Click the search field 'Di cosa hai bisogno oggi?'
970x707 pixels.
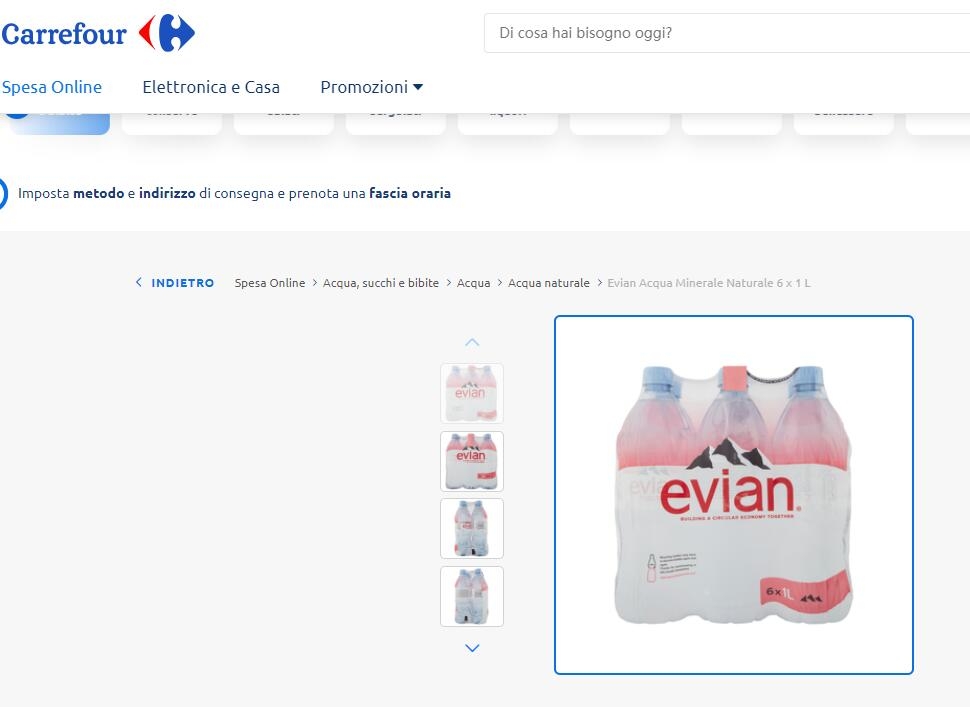(x=727, y=33)
